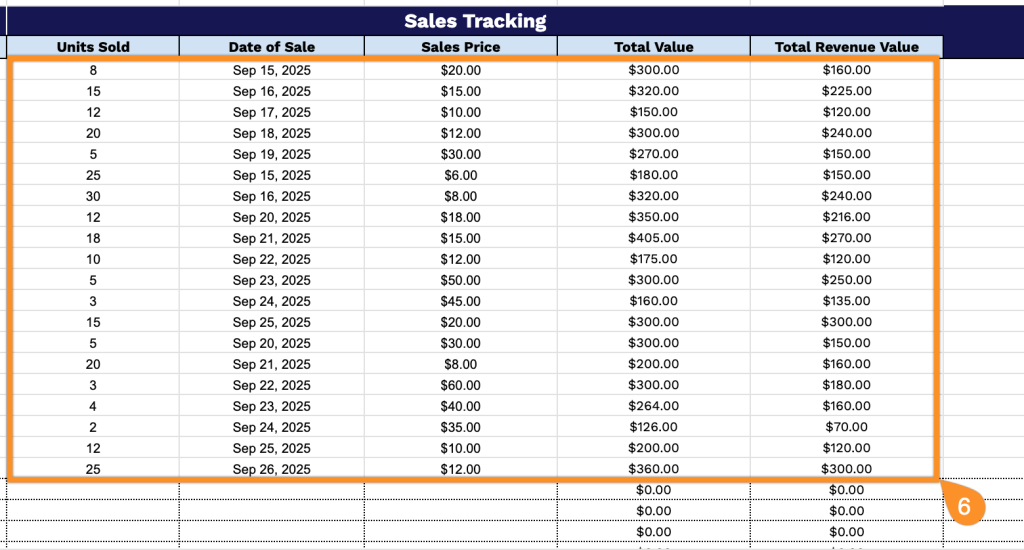
Task: Select the Sales Tracking title cell
Action: pos(475,21)
